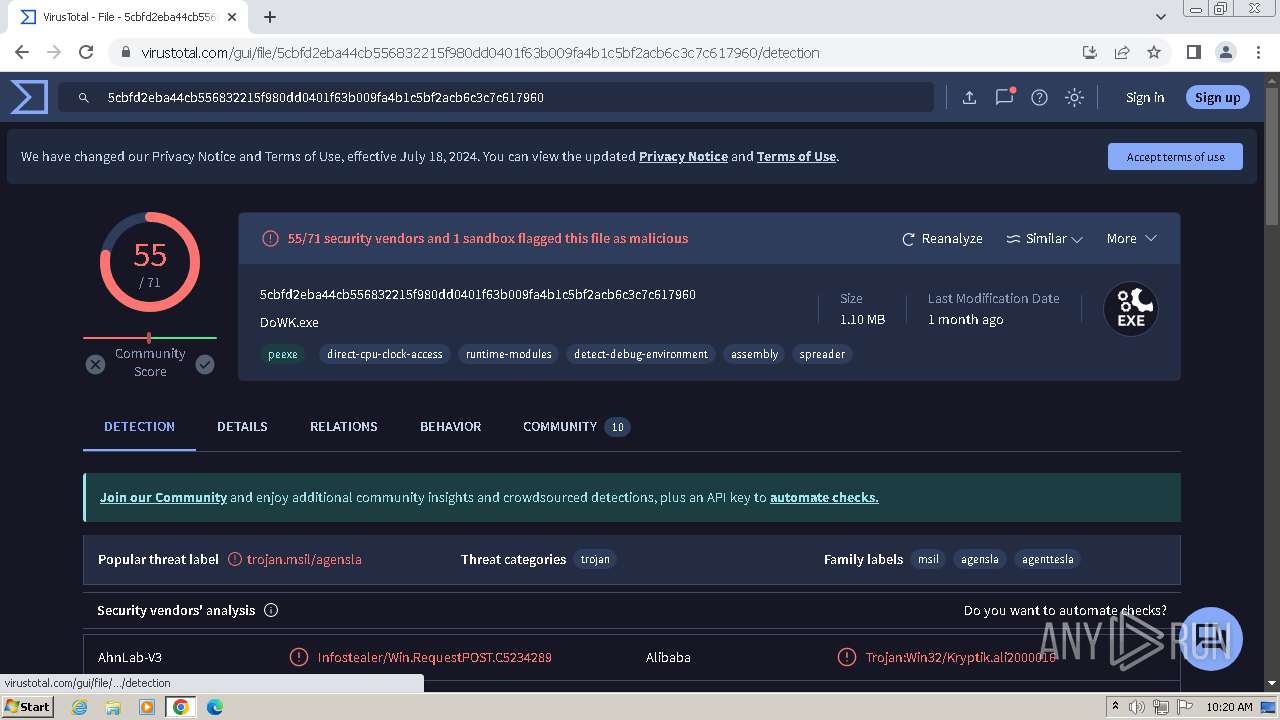Open the Privacy Notice link
This screenshot has height=720, width=1280.
point(683,156)
